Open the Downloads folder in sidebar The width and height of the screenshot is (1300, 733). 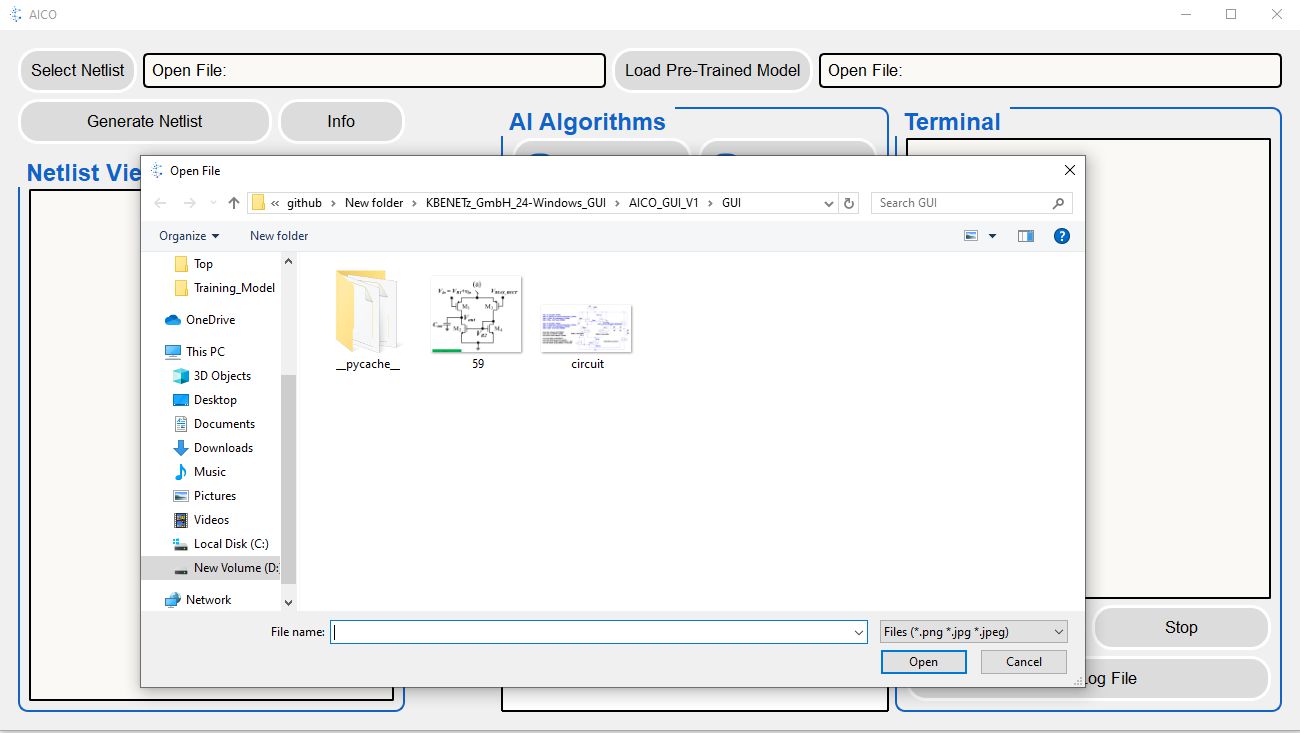223,448
